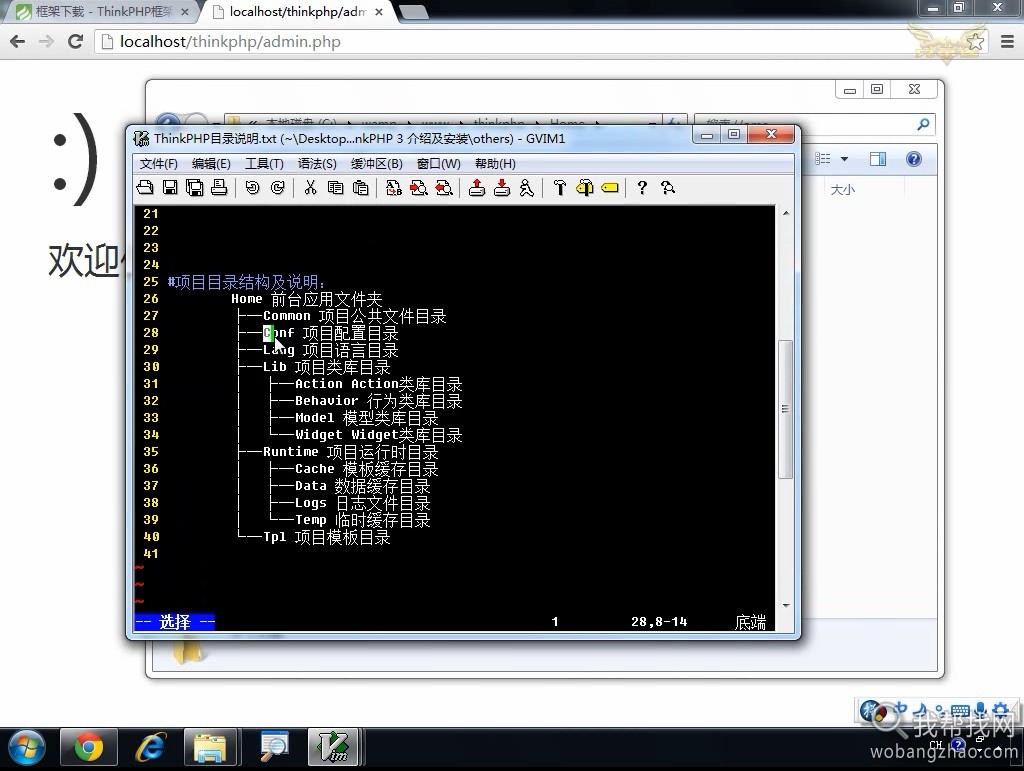
Task: Click the Undo icon in GVim toolbar
Action: [252, 188]
